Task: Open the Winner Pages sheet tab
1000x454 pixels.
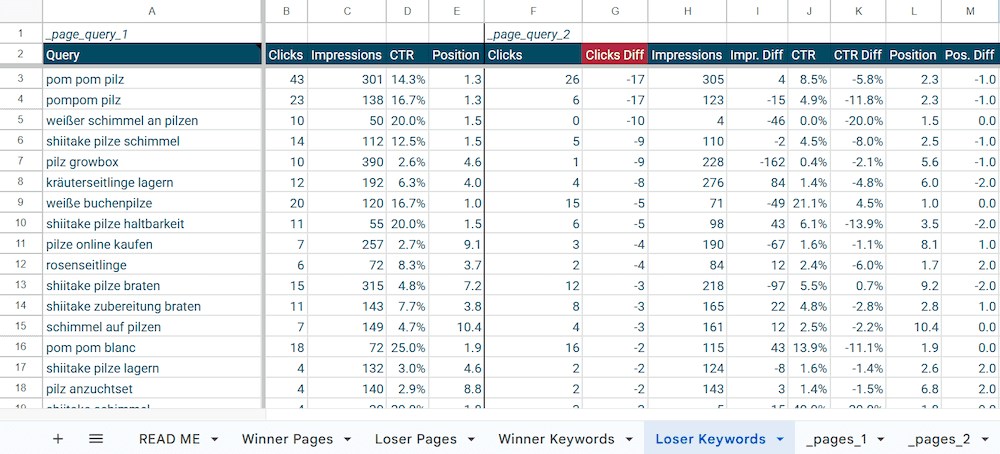Action: coord(287,439)
